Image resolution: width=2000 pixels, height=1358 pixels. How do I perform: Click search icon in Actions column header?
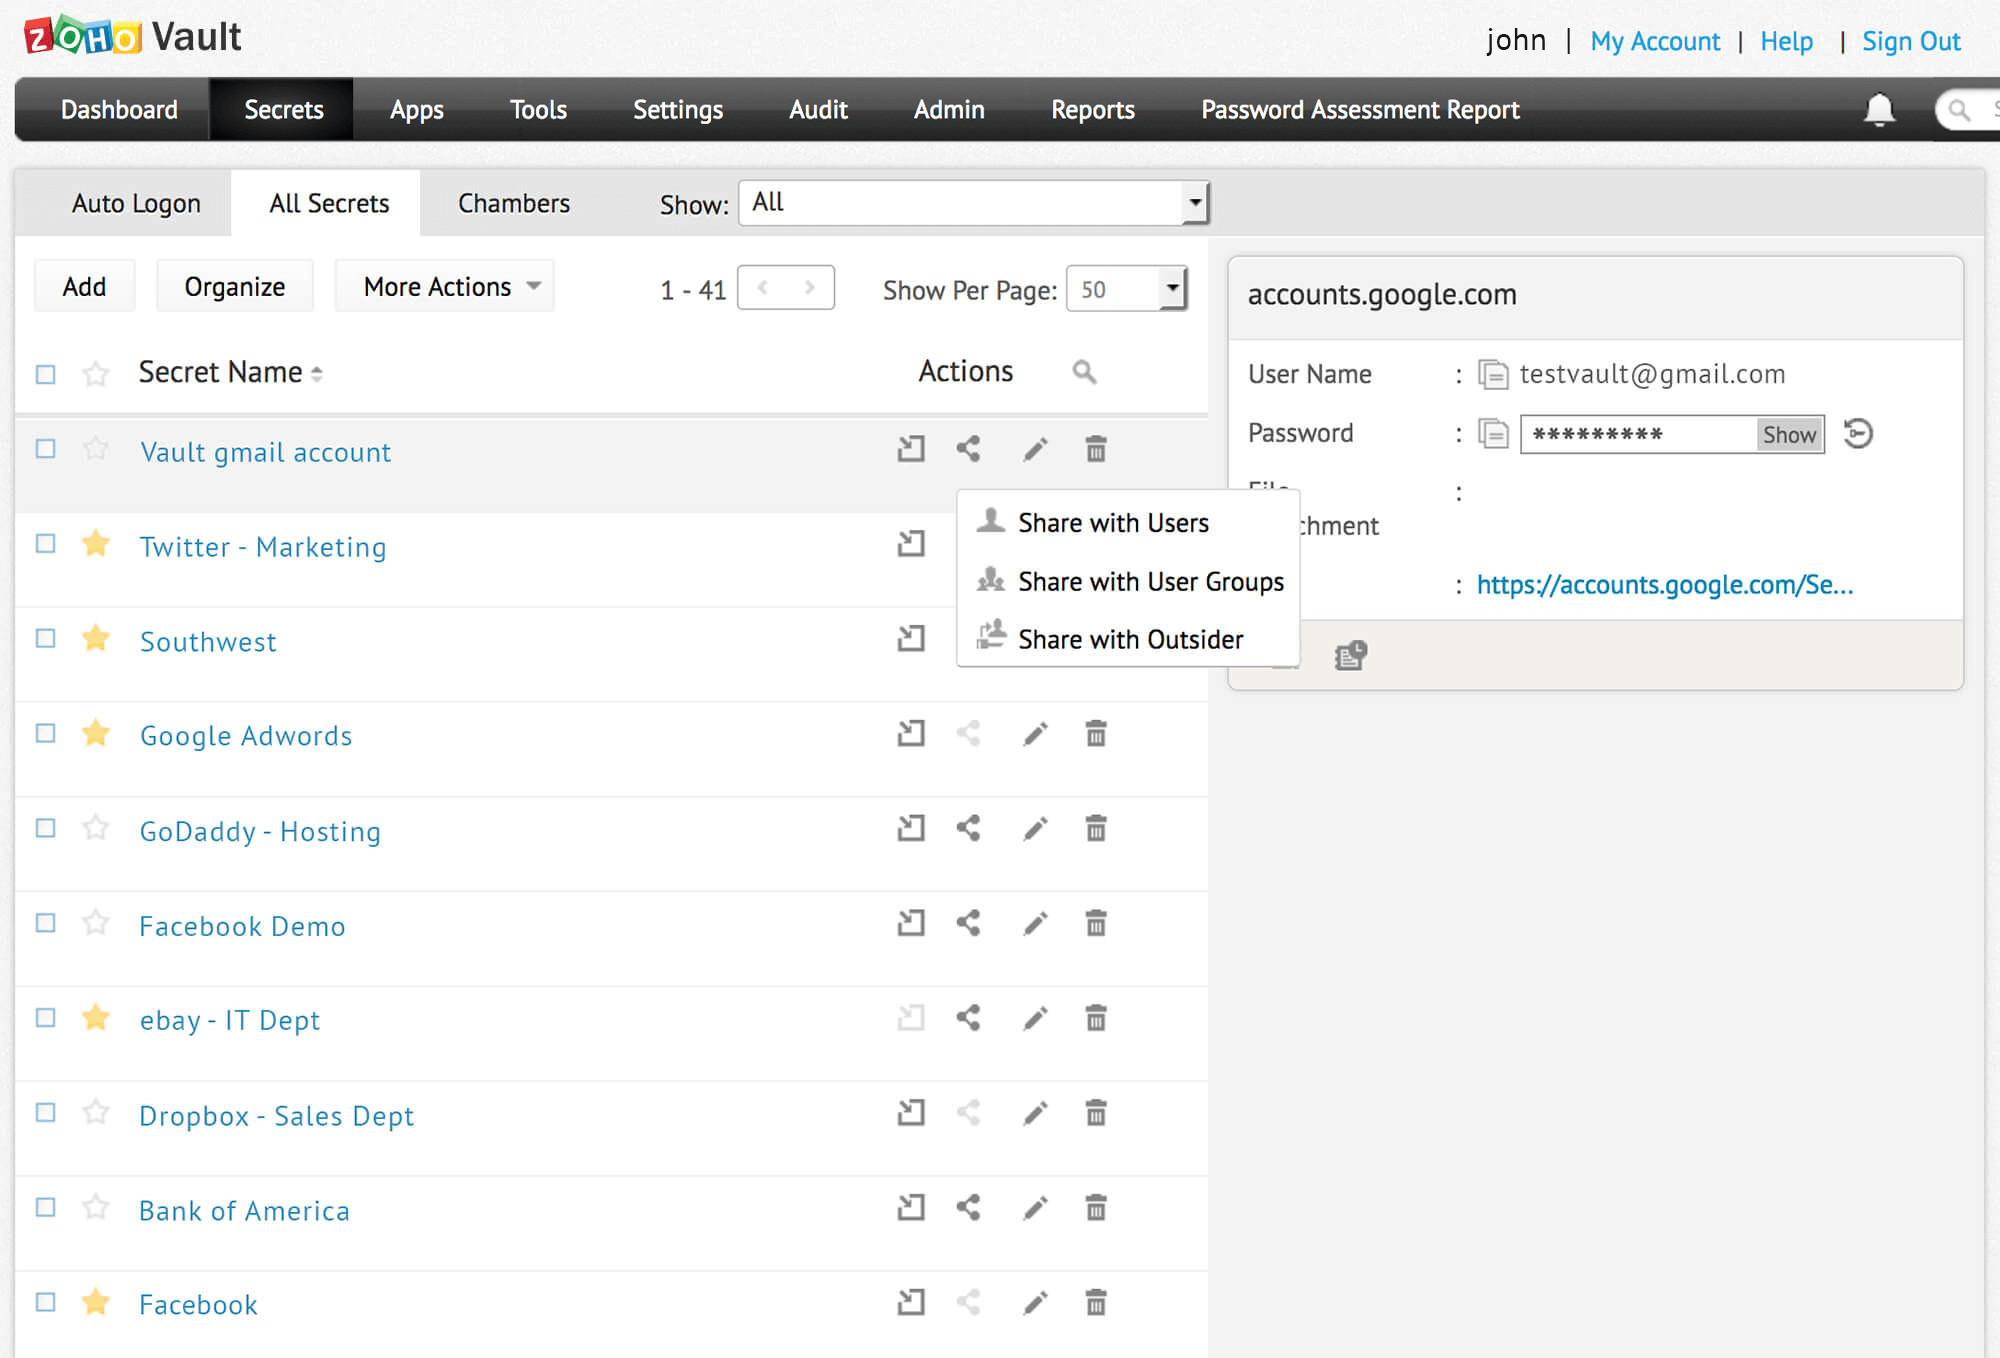(1084, 372)
